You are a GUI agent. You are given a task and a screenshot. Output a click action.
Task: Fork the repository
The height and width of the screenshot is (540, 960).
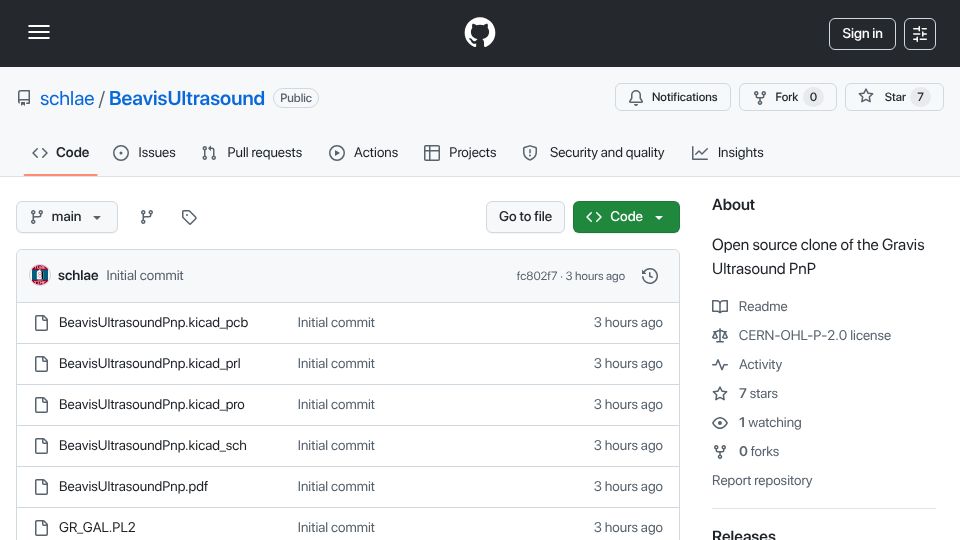(787, 97)
